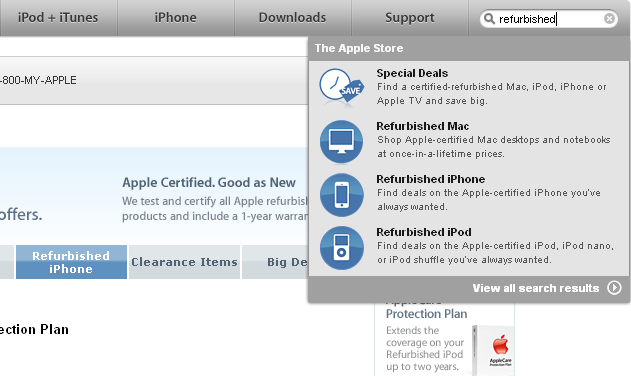Click 'Shop Apple-certified Mac desktops' description
The image size is (631, 376).
(x=493, y=147)
